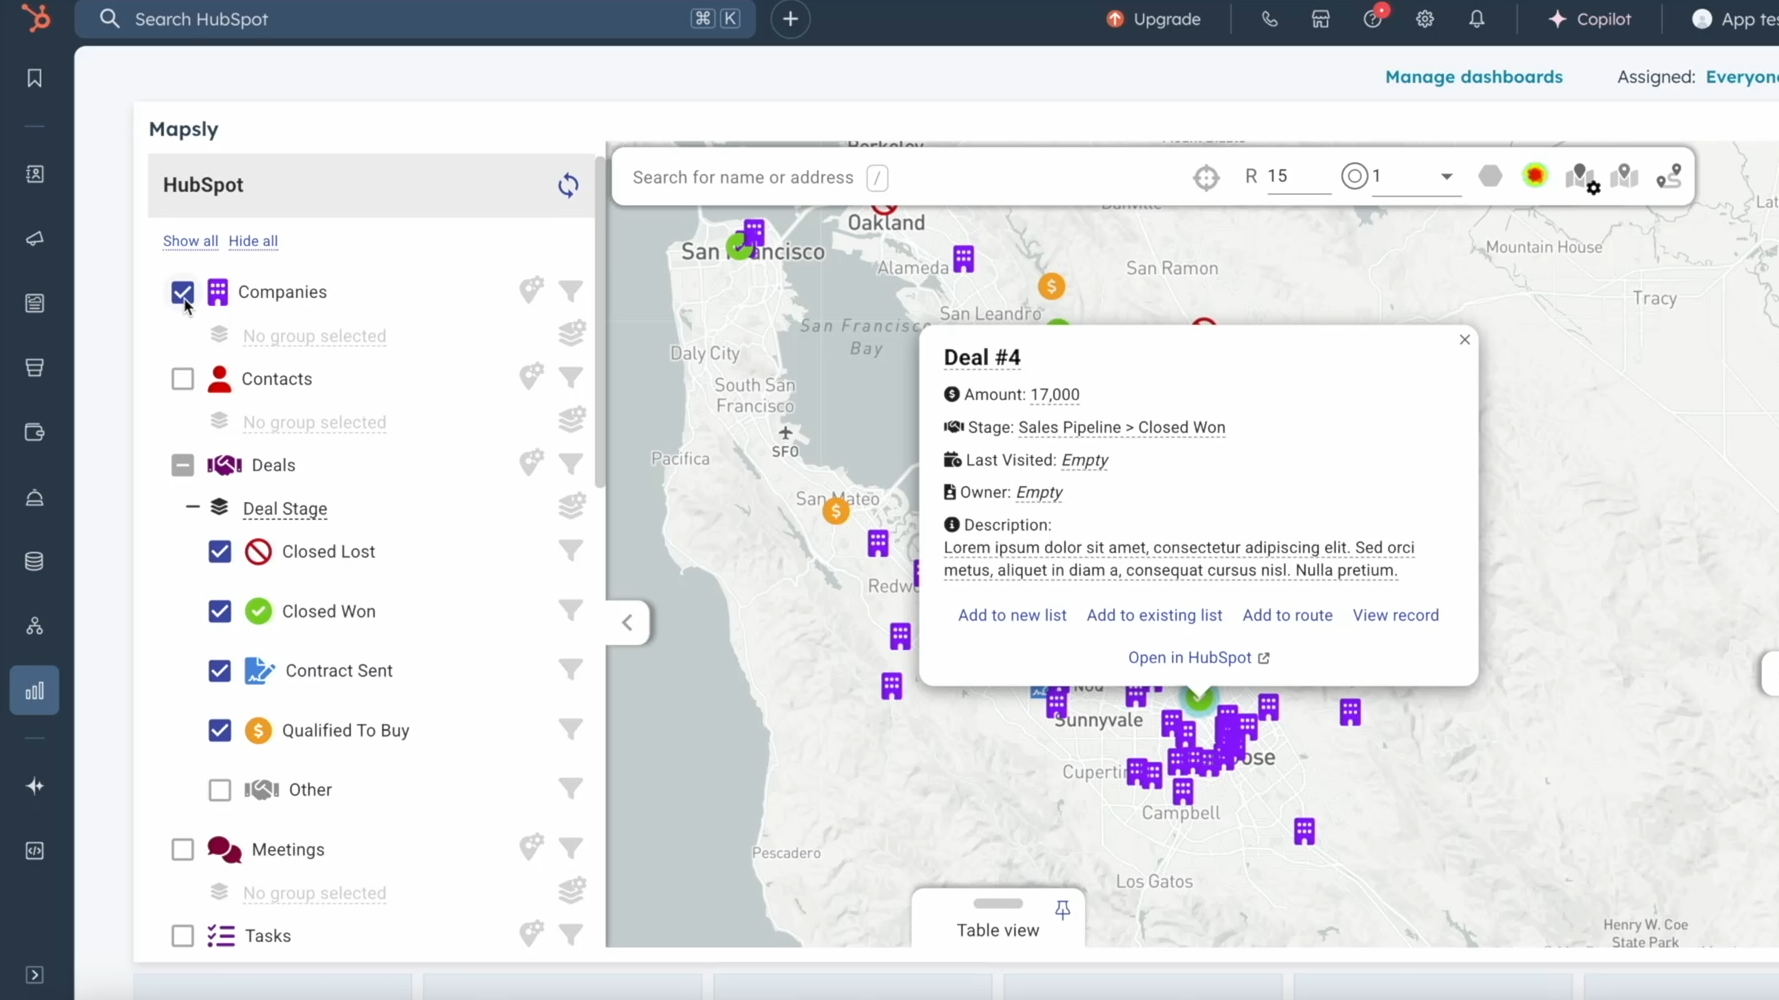Expand the left sidebar with bottom arrow
The width and height of the screenshot is (1779, 1000).
coord(36,975)
